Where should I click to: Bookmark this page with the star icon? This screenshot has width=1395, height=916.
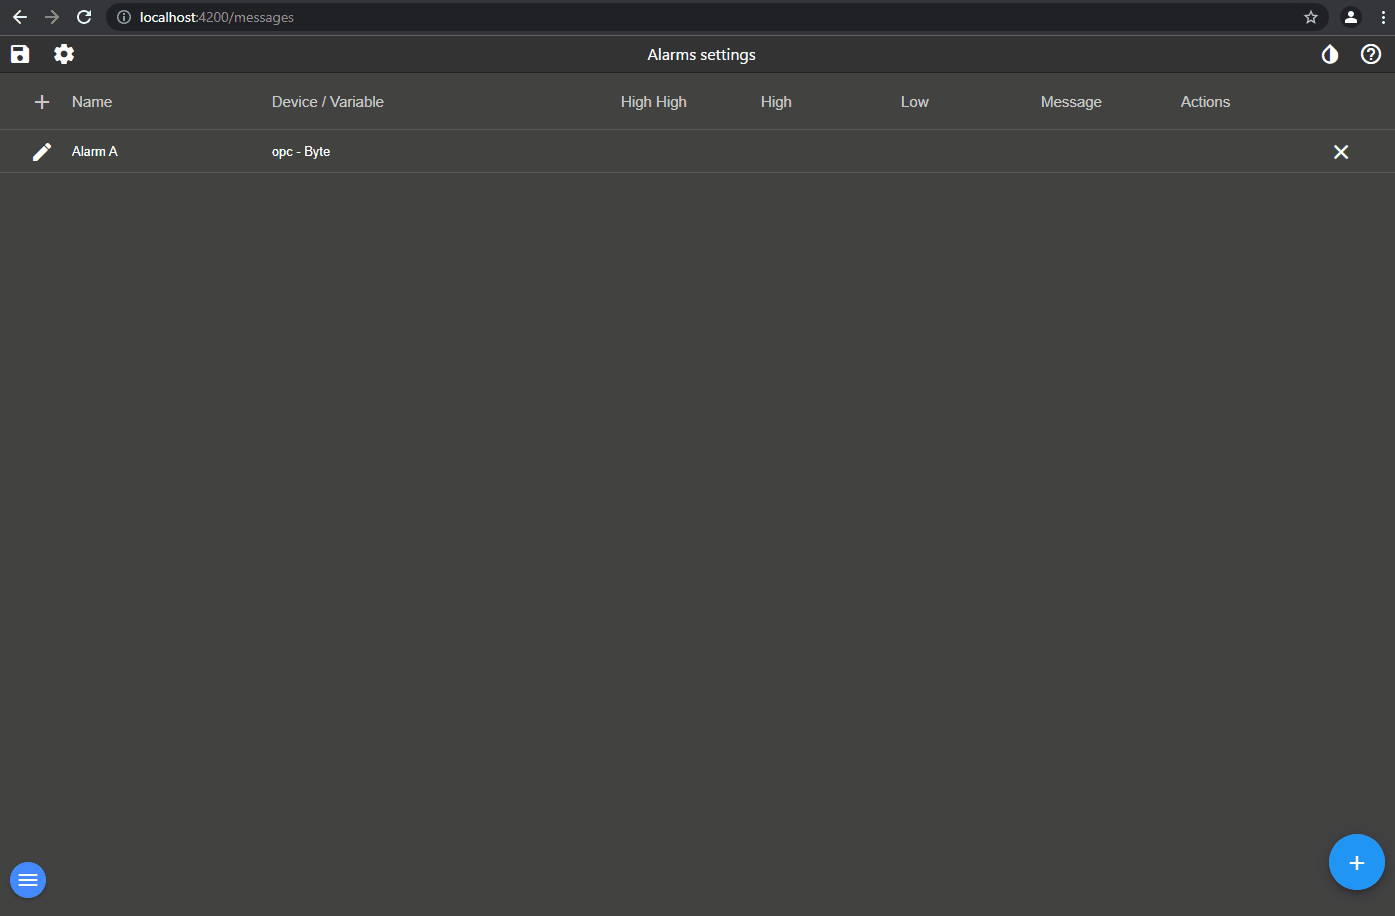click(x=1311, y=17)
